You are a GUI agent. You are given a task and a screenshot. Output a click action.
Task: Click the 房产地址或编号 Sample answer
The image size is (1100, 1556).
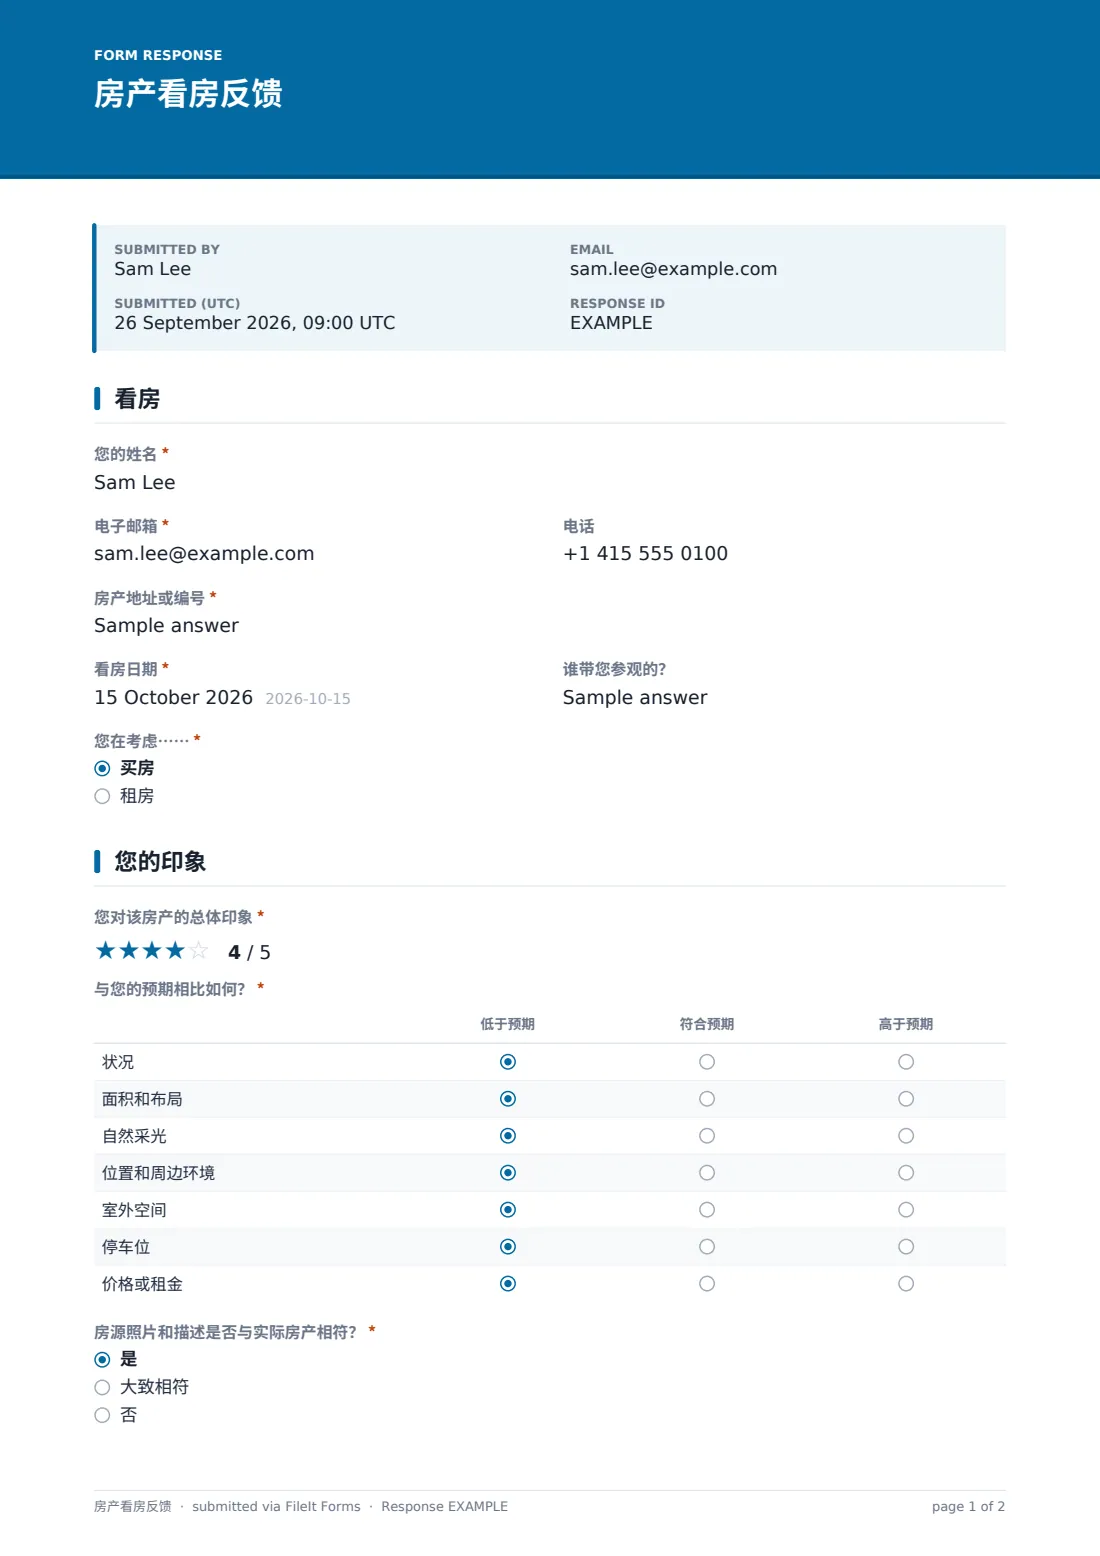[x=166, y=626]
